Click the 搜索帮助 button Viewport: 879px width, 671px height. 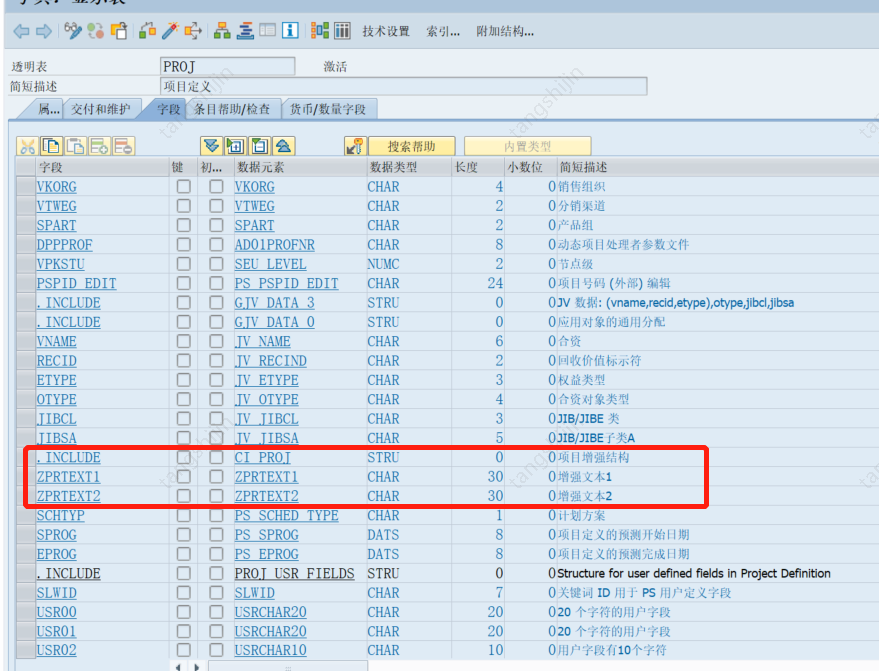point(413,145)
